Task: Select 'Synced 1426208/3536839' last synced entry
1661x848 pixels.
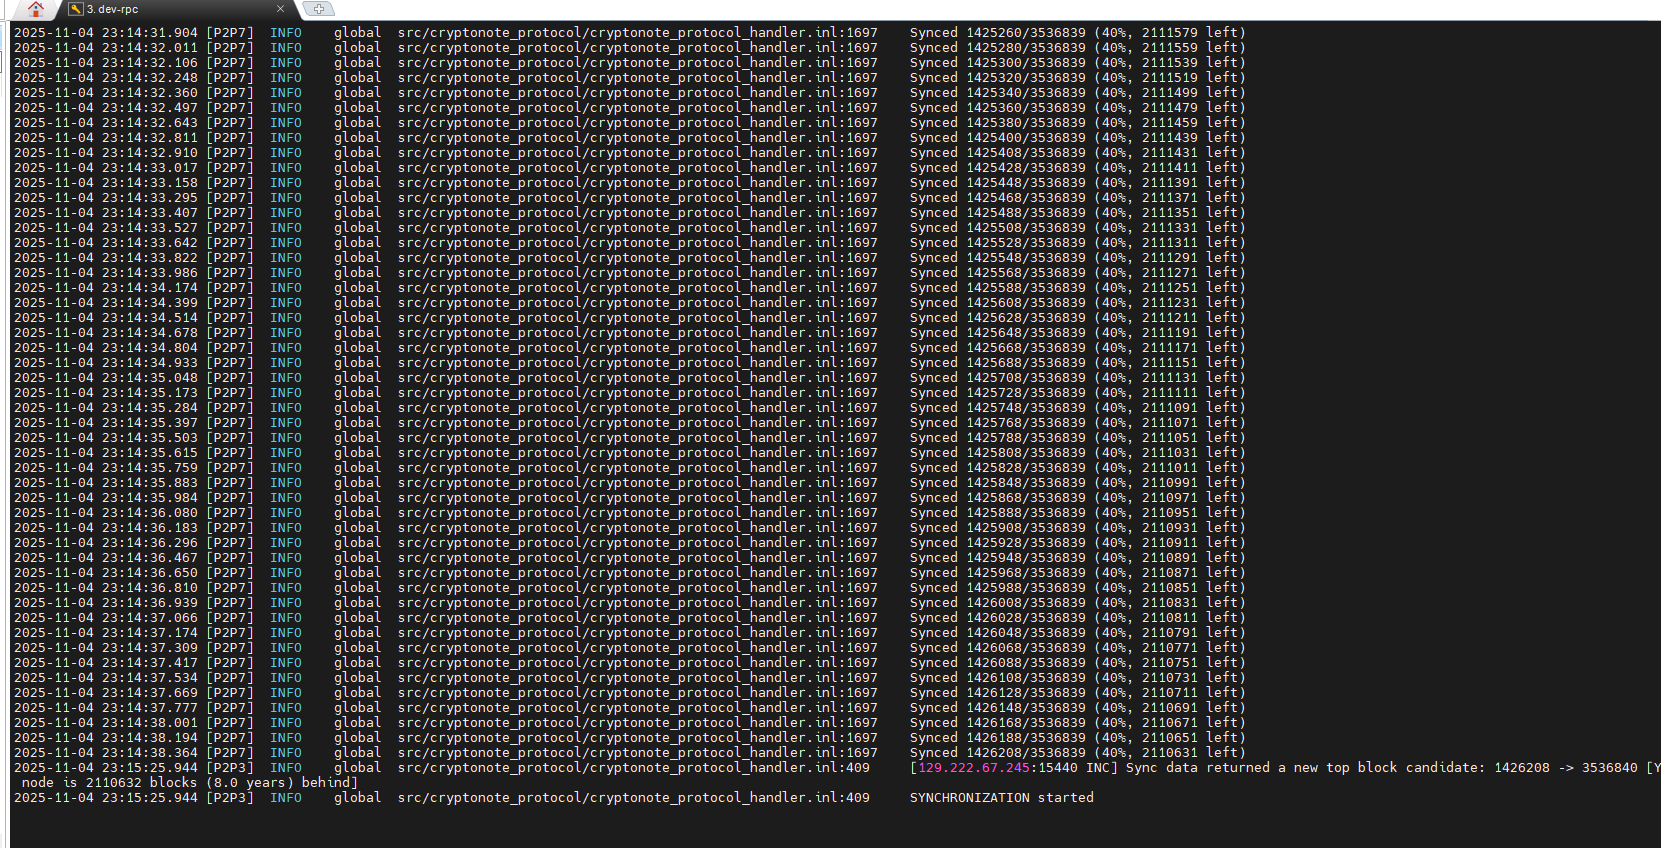Action: click(998, 753)
